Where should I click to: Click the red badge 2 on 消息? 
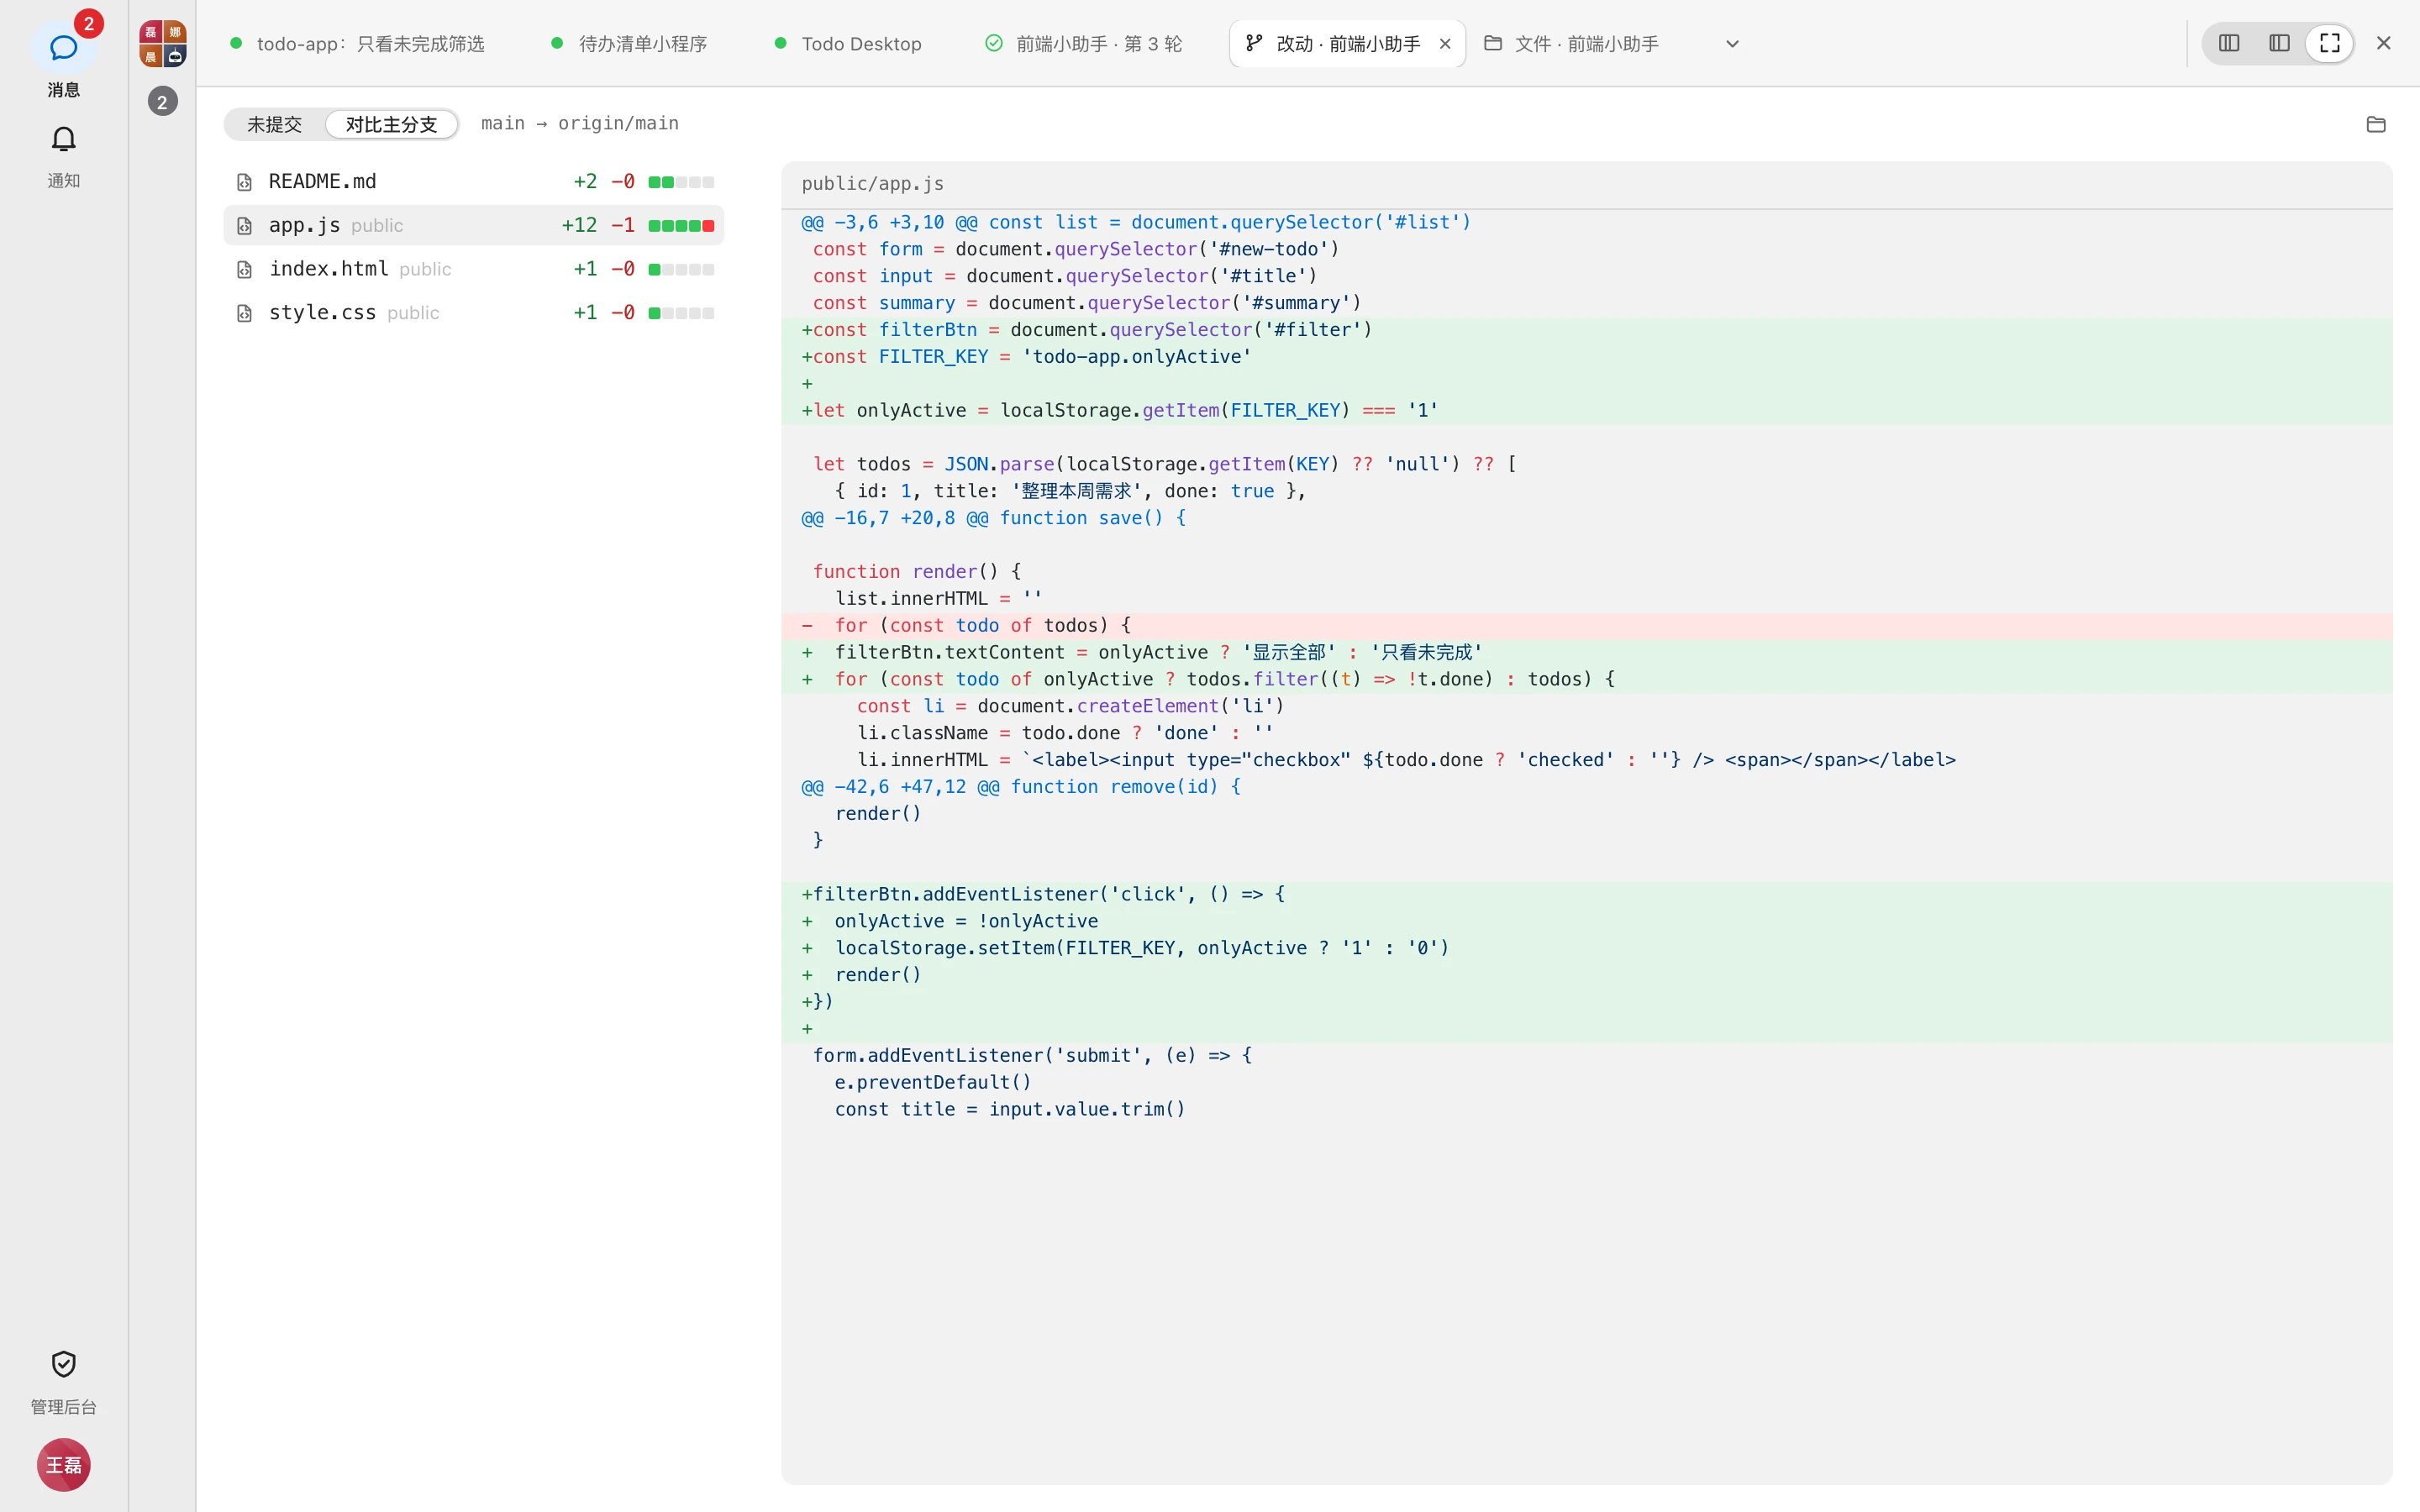(x=89, y=23)
